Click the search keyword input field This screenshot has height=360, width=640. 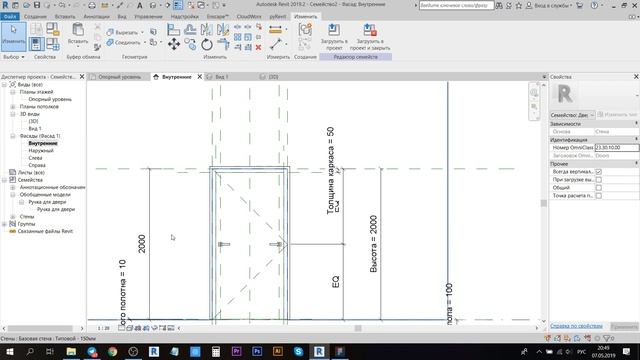pos(456,5)
